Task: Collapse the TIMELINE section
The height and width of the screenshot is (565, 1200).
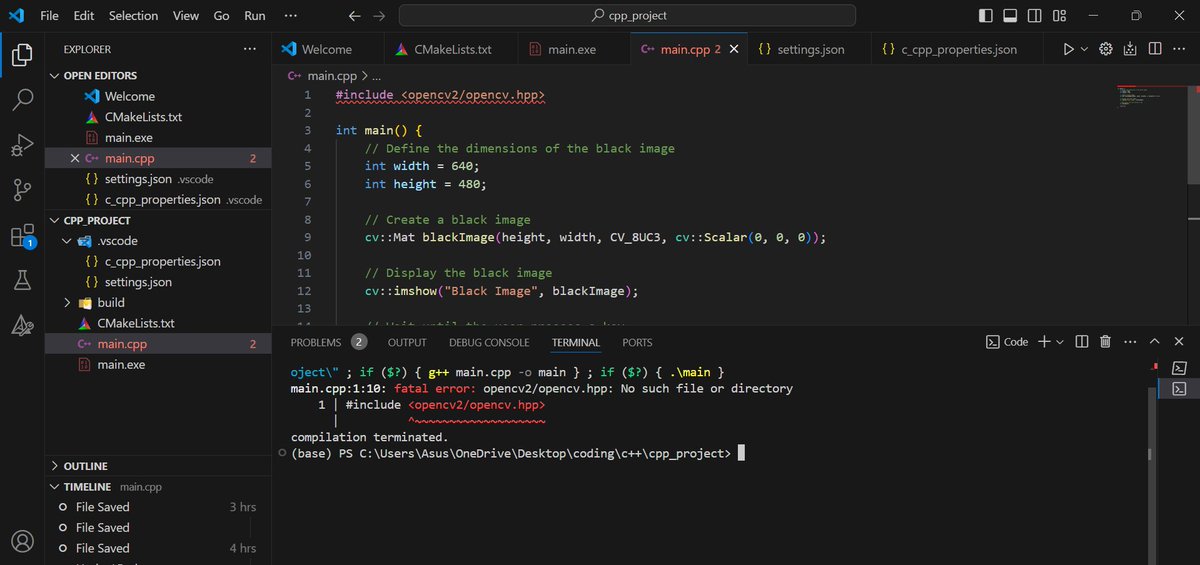Action: (x=158, y=487)
